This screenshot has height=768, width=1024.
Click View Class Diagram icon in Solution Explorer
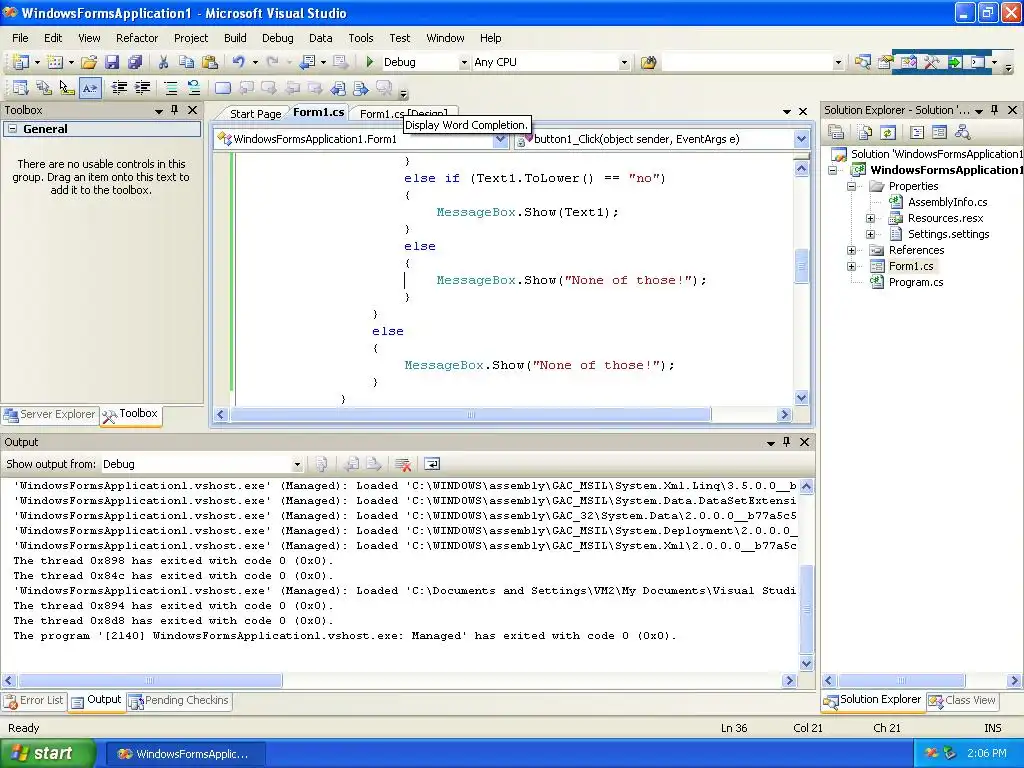click(963, 133)
